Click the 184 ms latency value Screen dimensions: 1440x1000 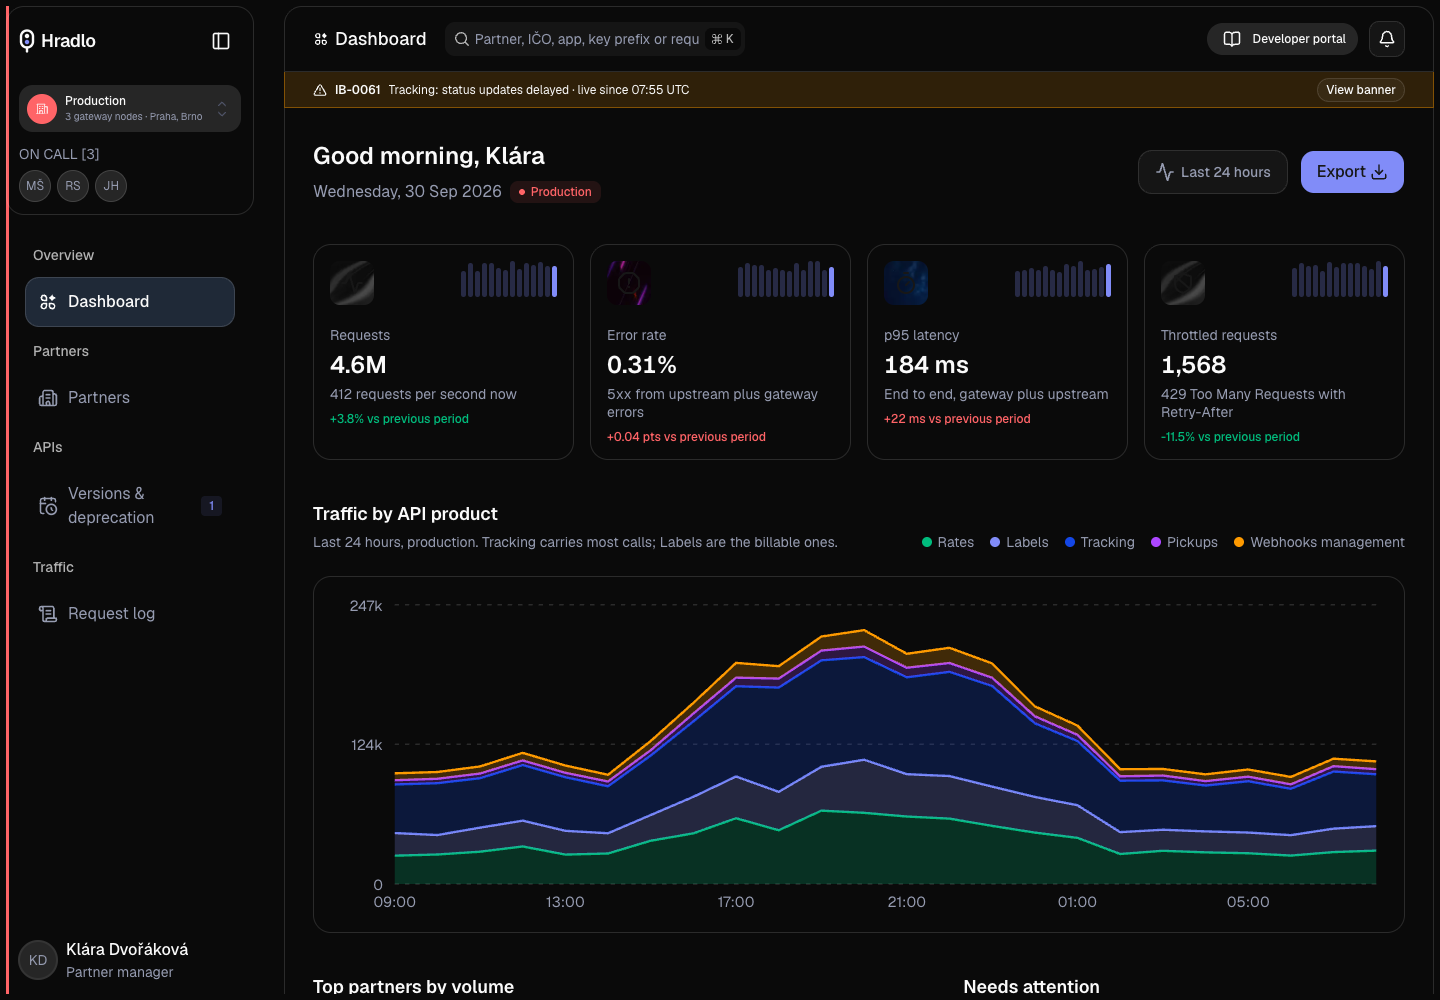point(926,365)
